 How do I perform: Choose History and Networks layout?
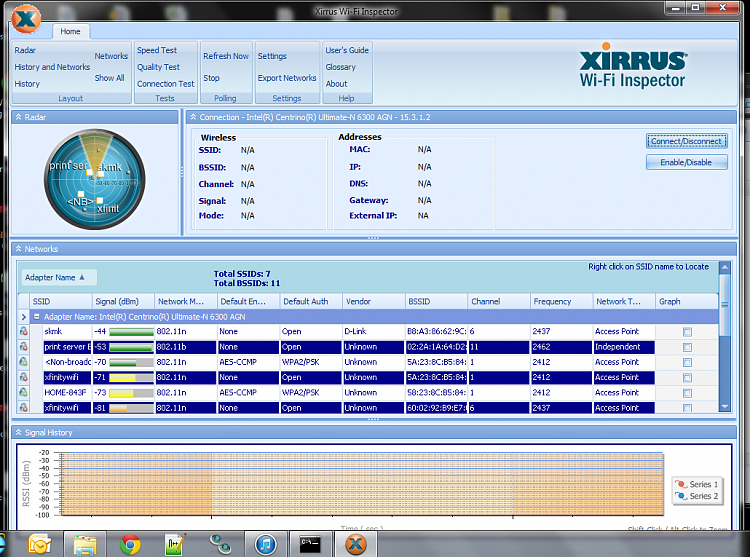(x=52, y=67)
